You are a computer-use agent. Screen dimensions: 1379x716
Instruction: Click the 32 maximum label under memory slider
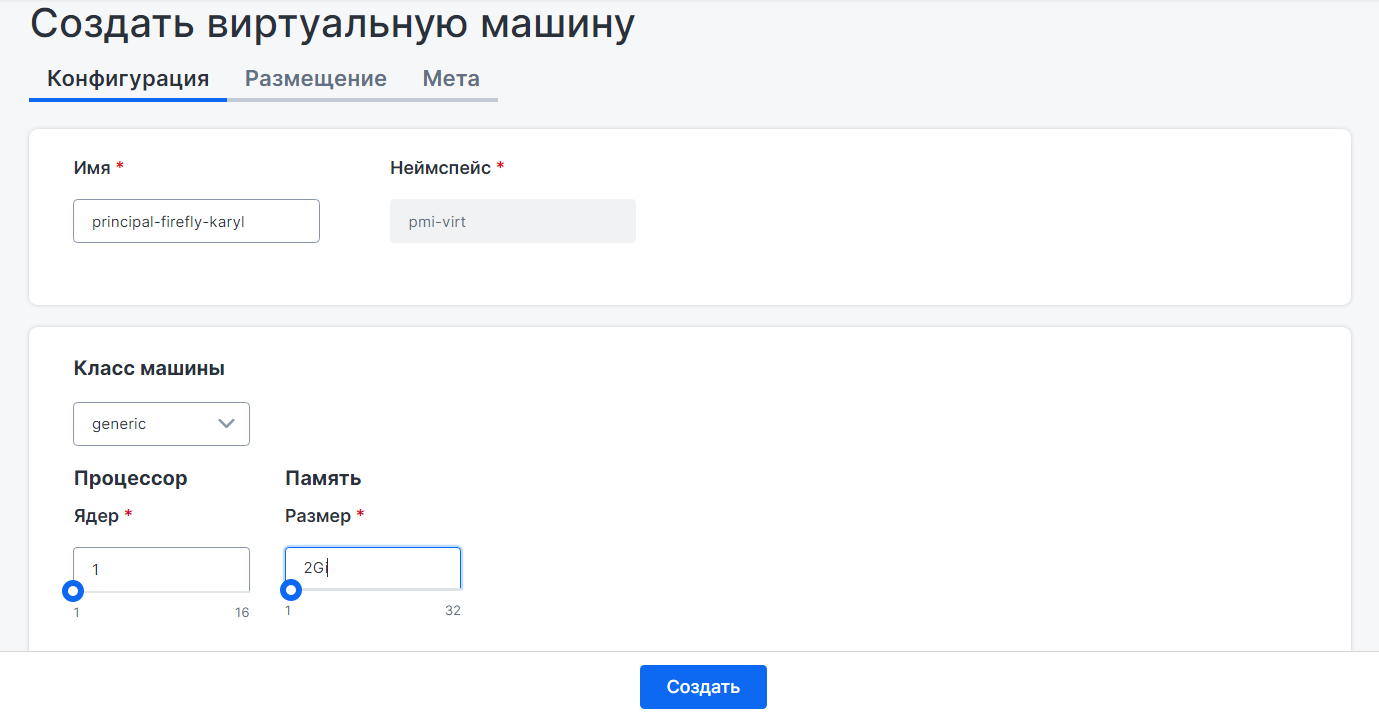pos(453,611)
